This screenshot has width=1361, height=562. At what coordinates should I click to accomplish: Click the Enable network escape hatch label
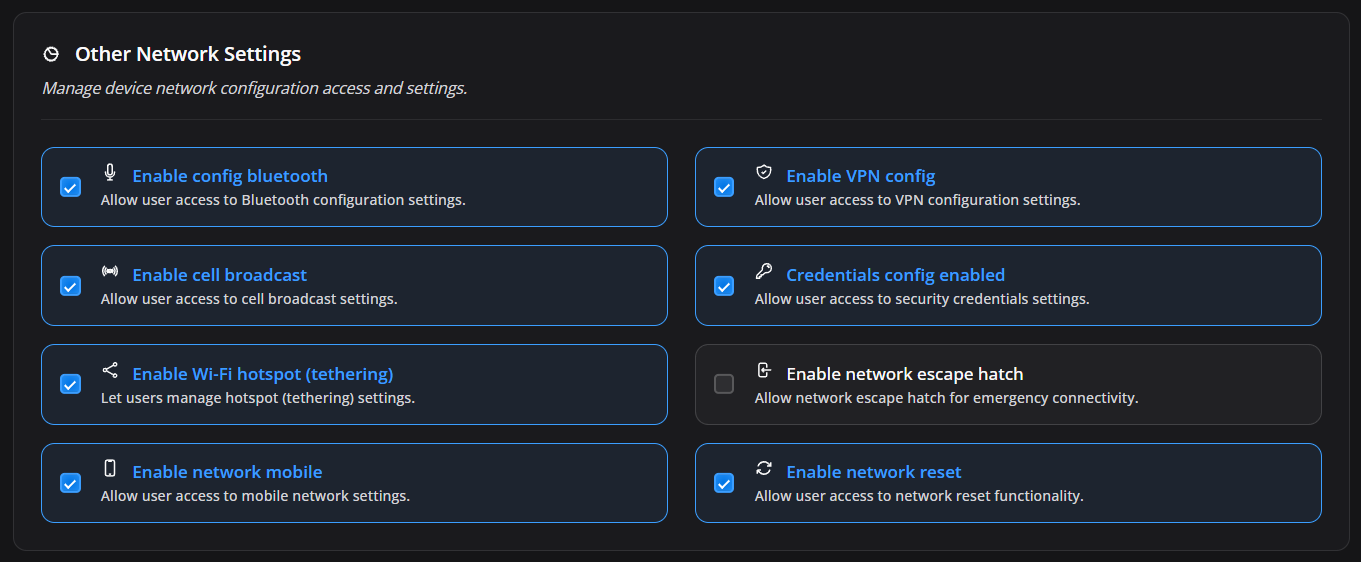[x=905, y=374]
